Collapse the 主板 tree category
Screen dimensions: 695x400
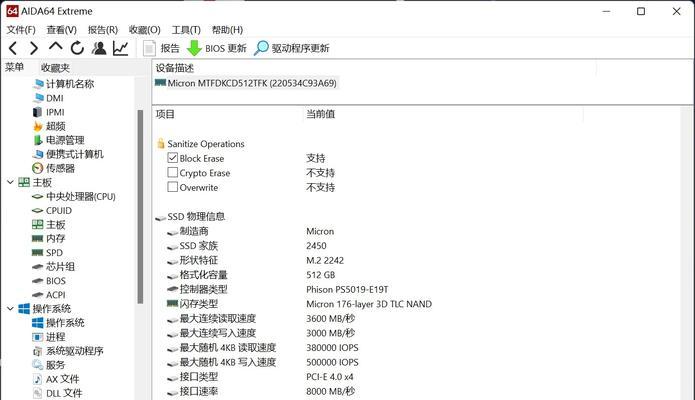[10, 182]
